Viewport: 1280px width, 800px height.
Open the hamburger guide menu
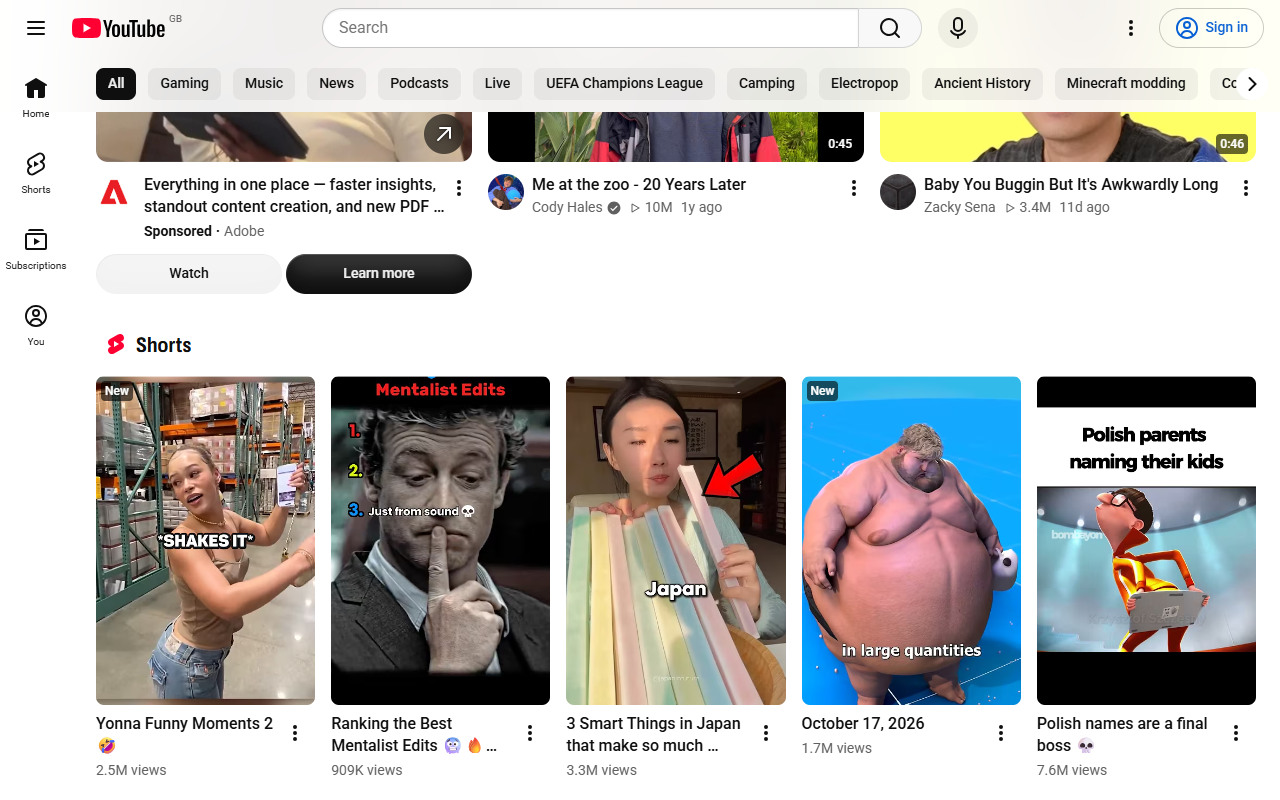pyautogui.click(x=36, y=28)
